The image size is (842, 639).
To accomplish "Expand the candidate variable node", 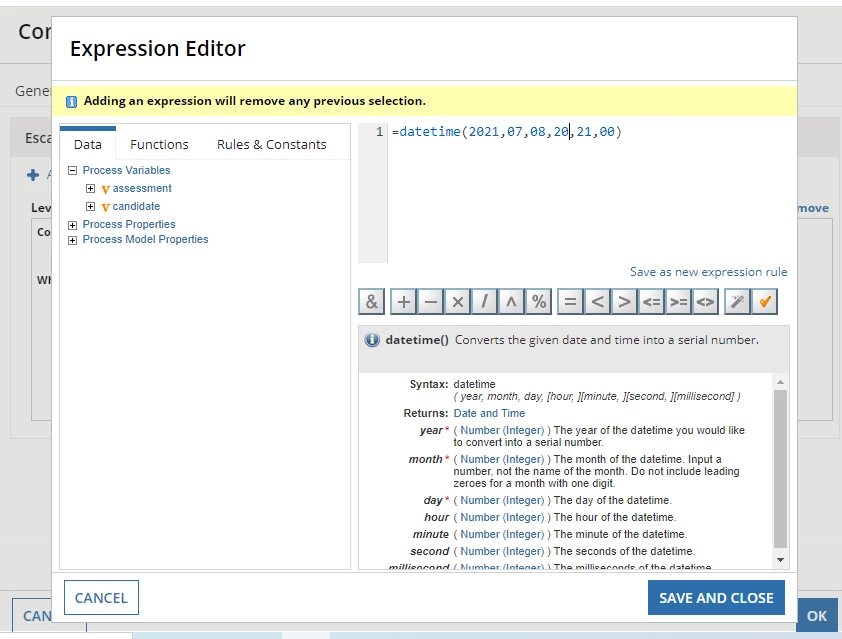I will click(90, 206).
